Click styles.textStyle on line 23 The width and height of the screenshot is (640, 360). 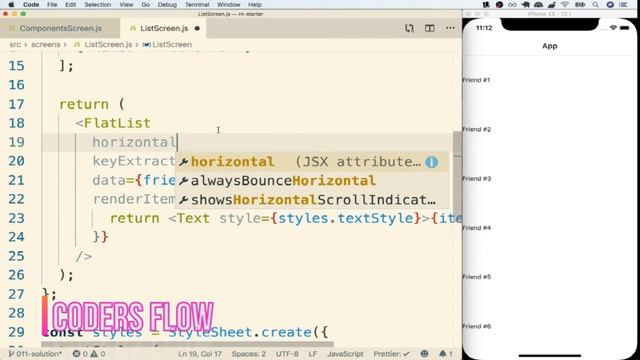click(345, 218)
